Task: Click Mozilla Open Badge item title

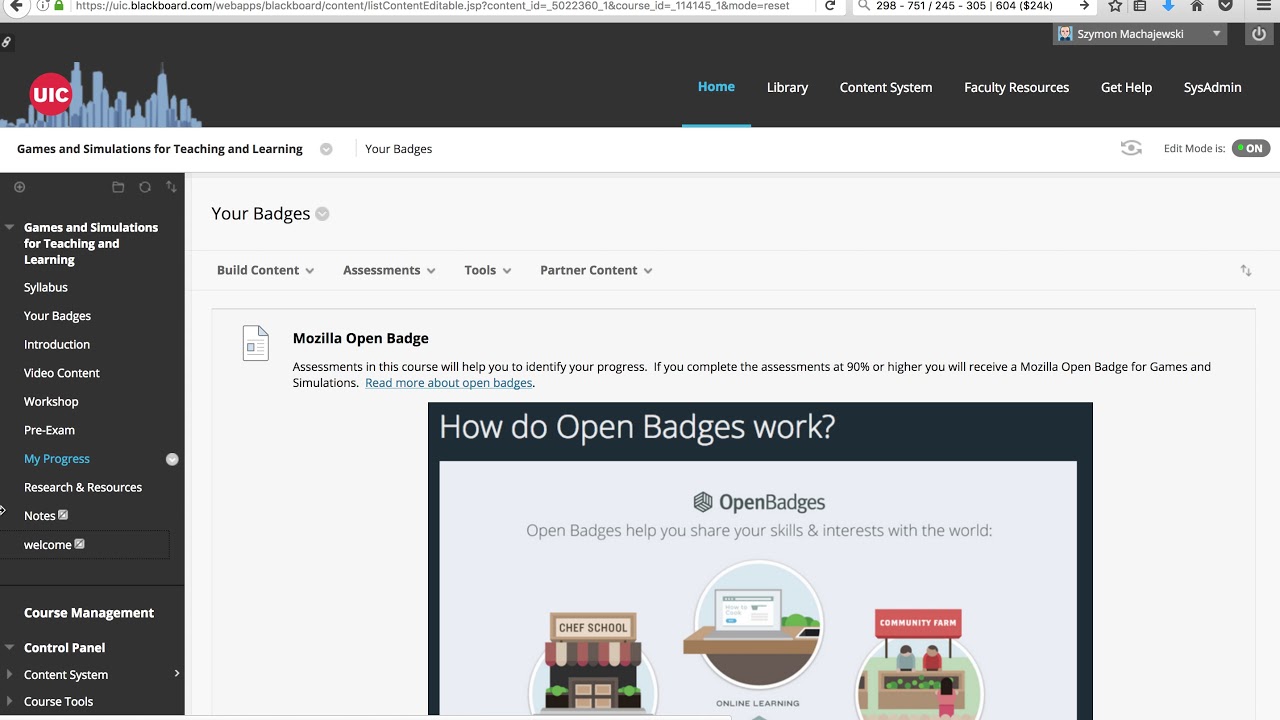Action: pos(360,338)
